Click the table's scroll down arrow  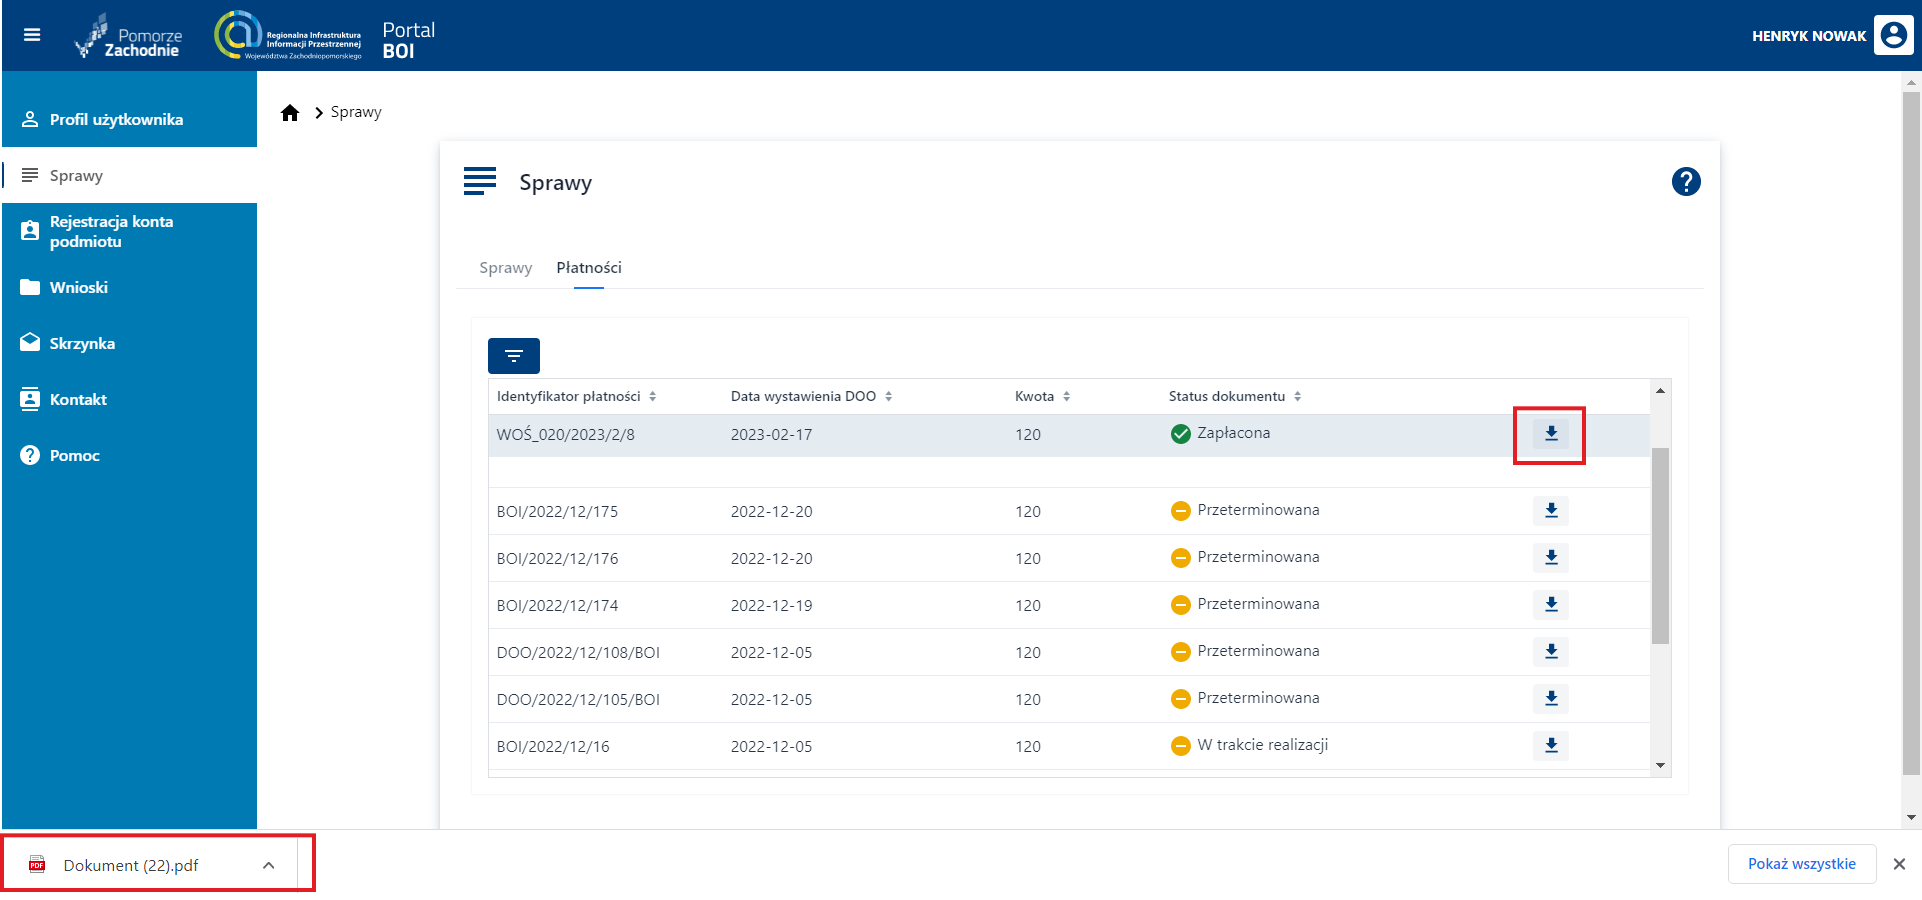tap(1660, 766)
